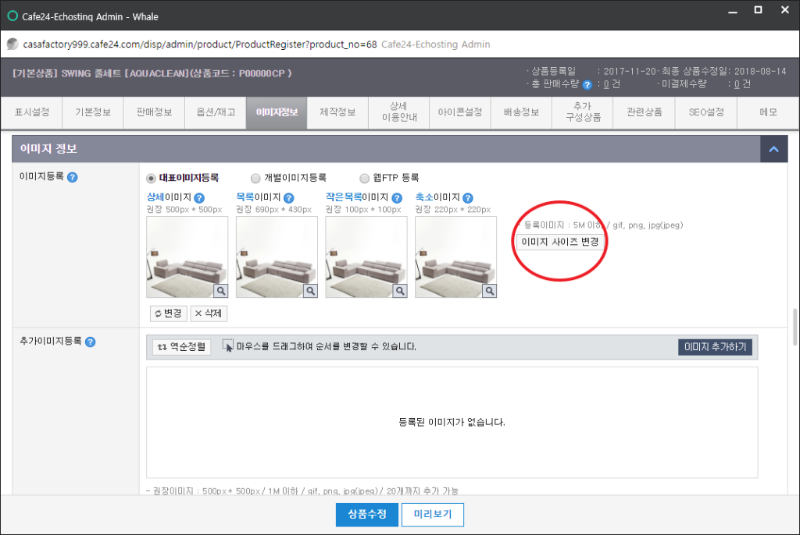Click the Whale browser logo icon
Image resolution: width=800 pixels, height=535 pixels.
coord(12,16)
